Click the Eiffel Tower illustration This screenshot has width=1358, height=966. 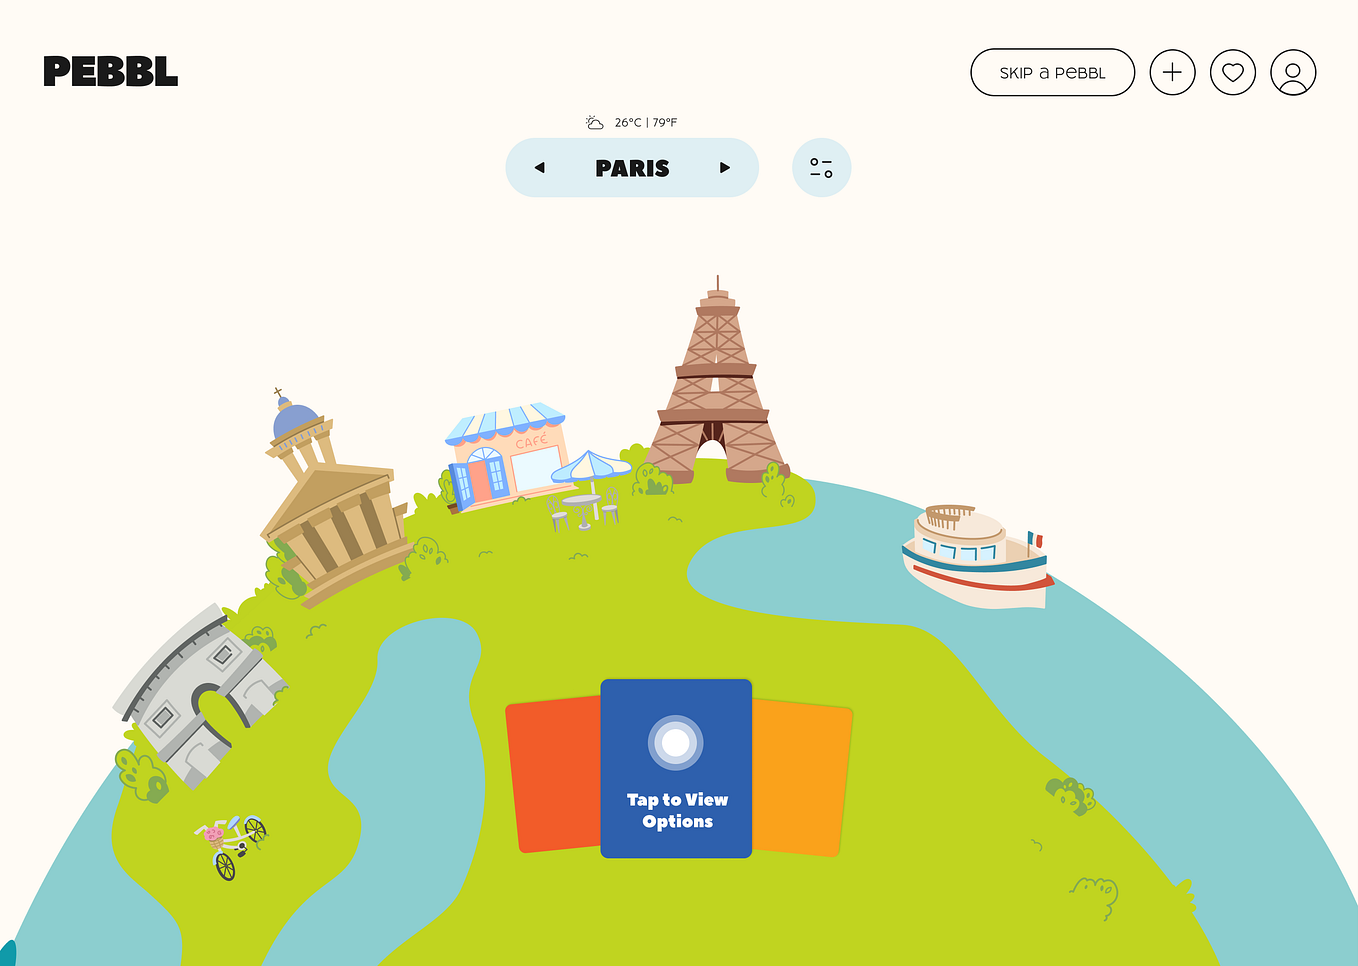[716, 382]
